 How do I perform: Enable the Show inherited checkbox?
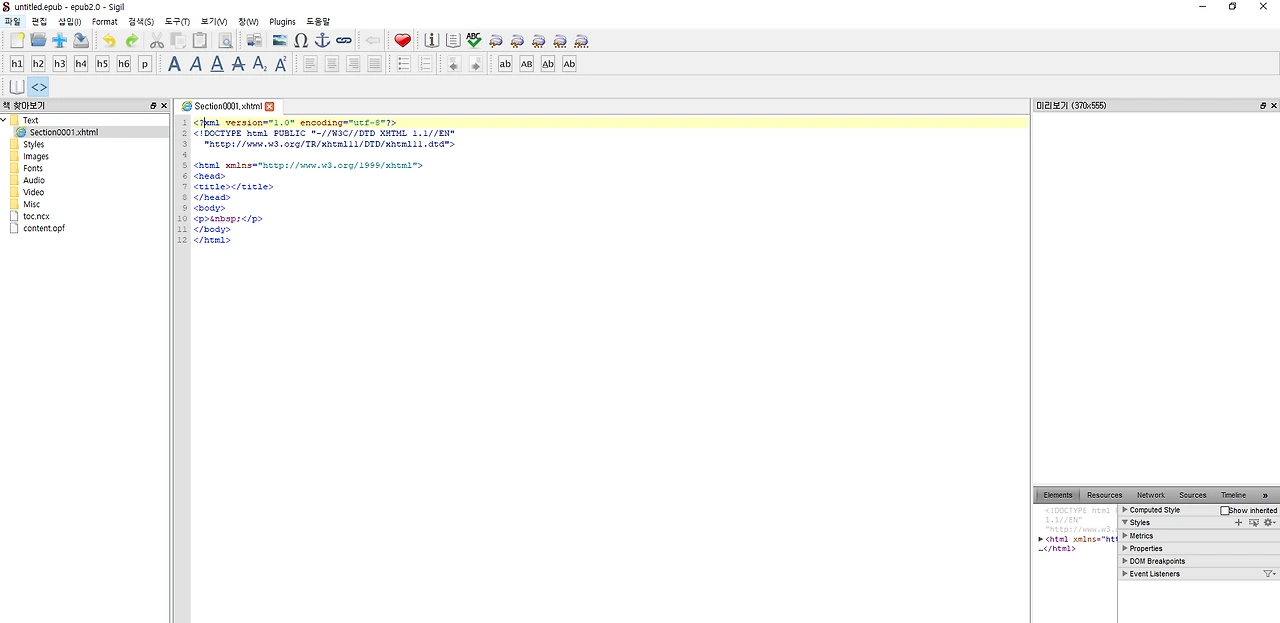click(1224, 511)
